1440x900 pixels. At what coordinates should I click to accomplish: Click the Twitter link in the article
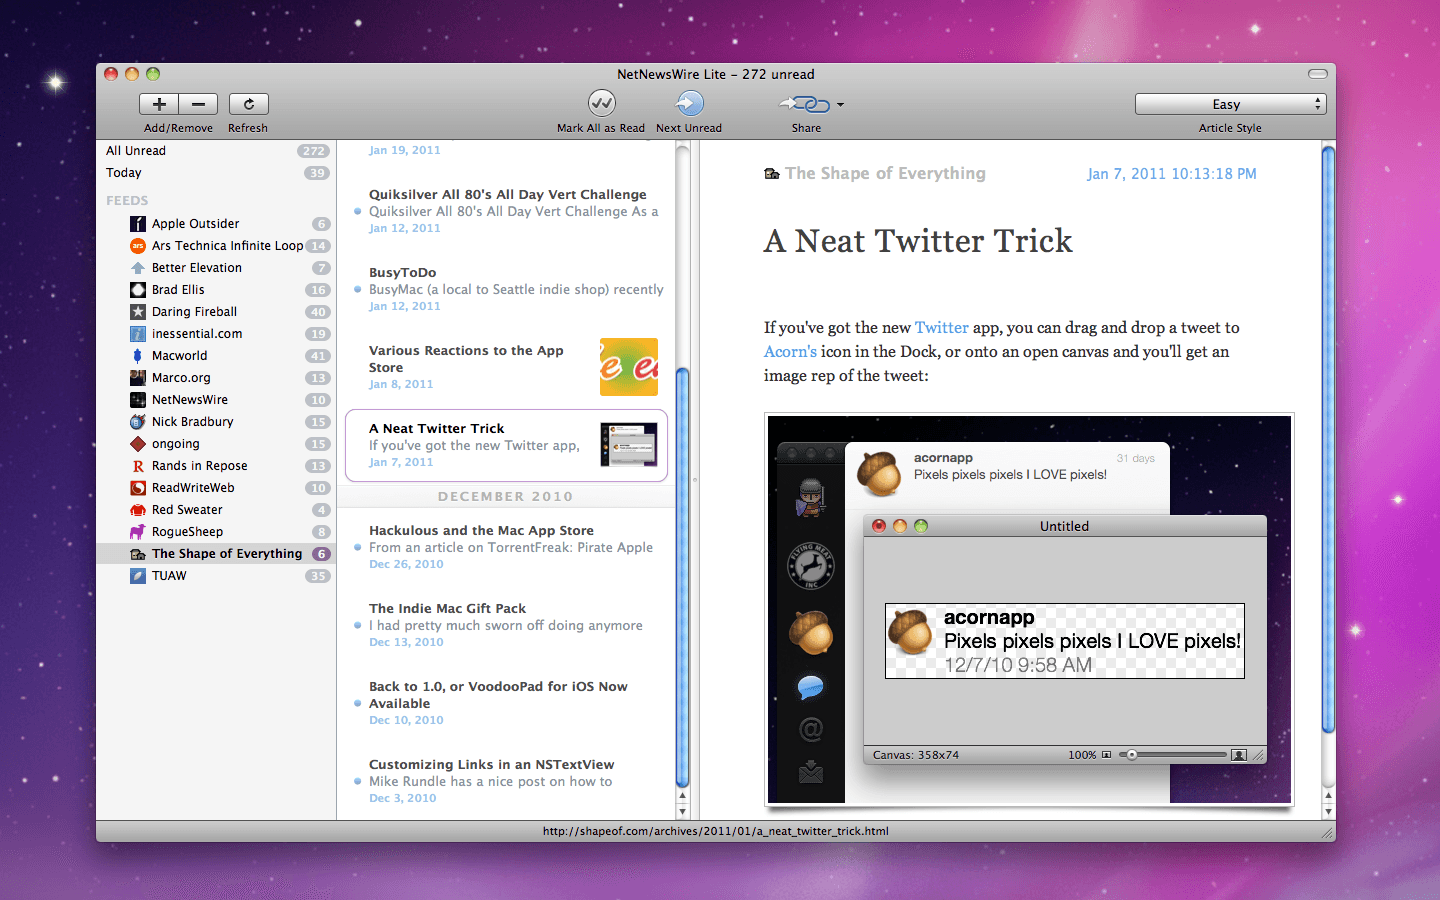[941, 328]
